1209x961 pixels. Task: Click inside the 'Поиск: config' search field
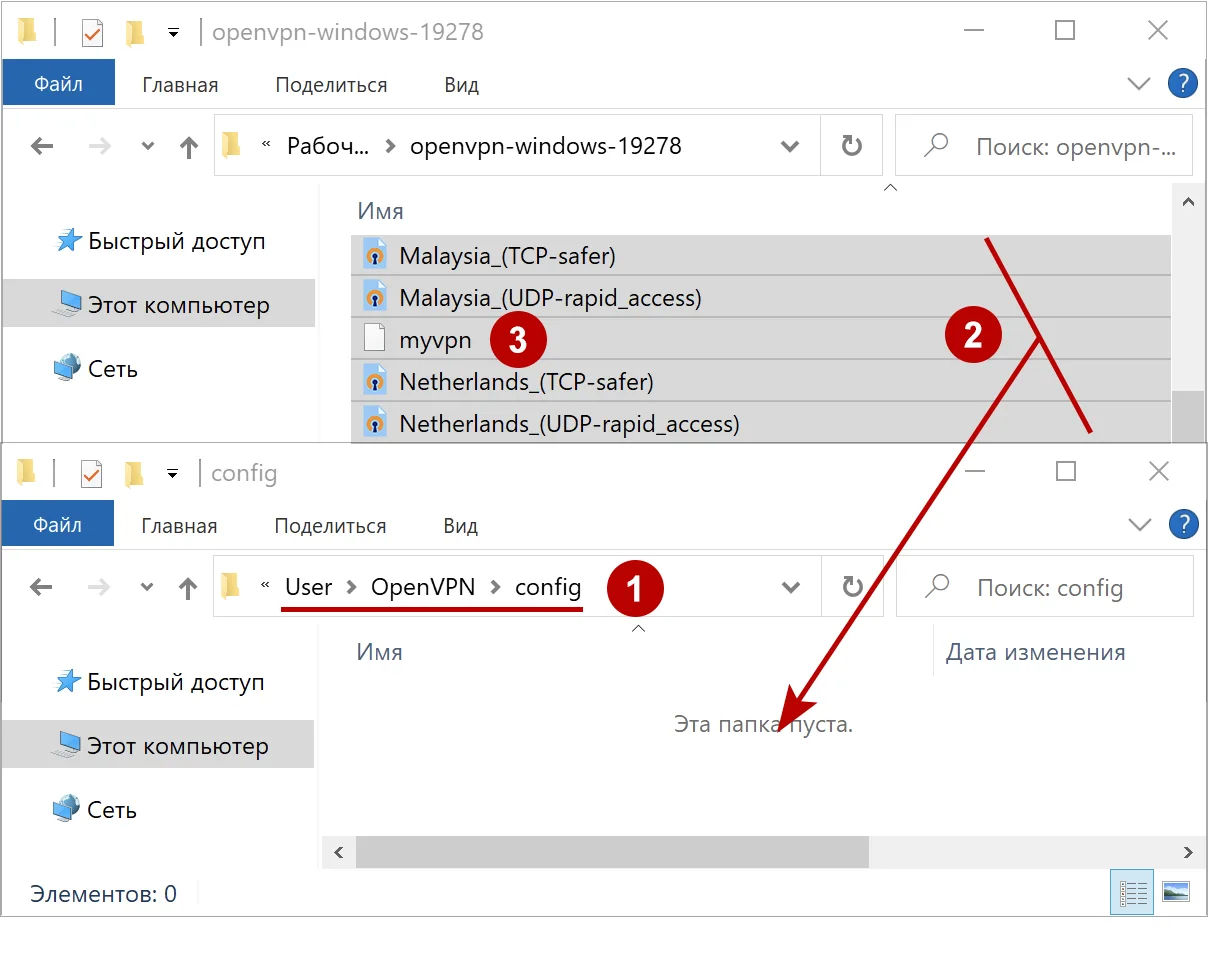[x=1050, y=586]
